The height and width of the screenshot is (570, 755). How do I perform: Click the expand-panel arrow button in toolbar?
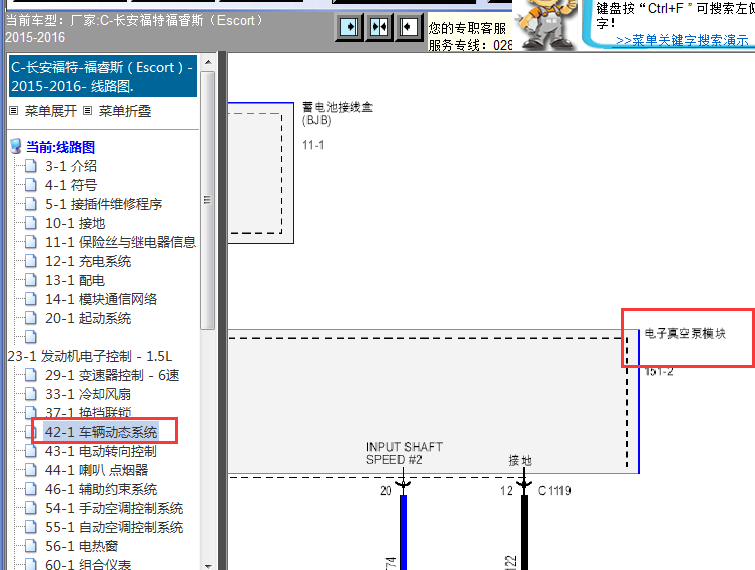click(x=350, y=27)
